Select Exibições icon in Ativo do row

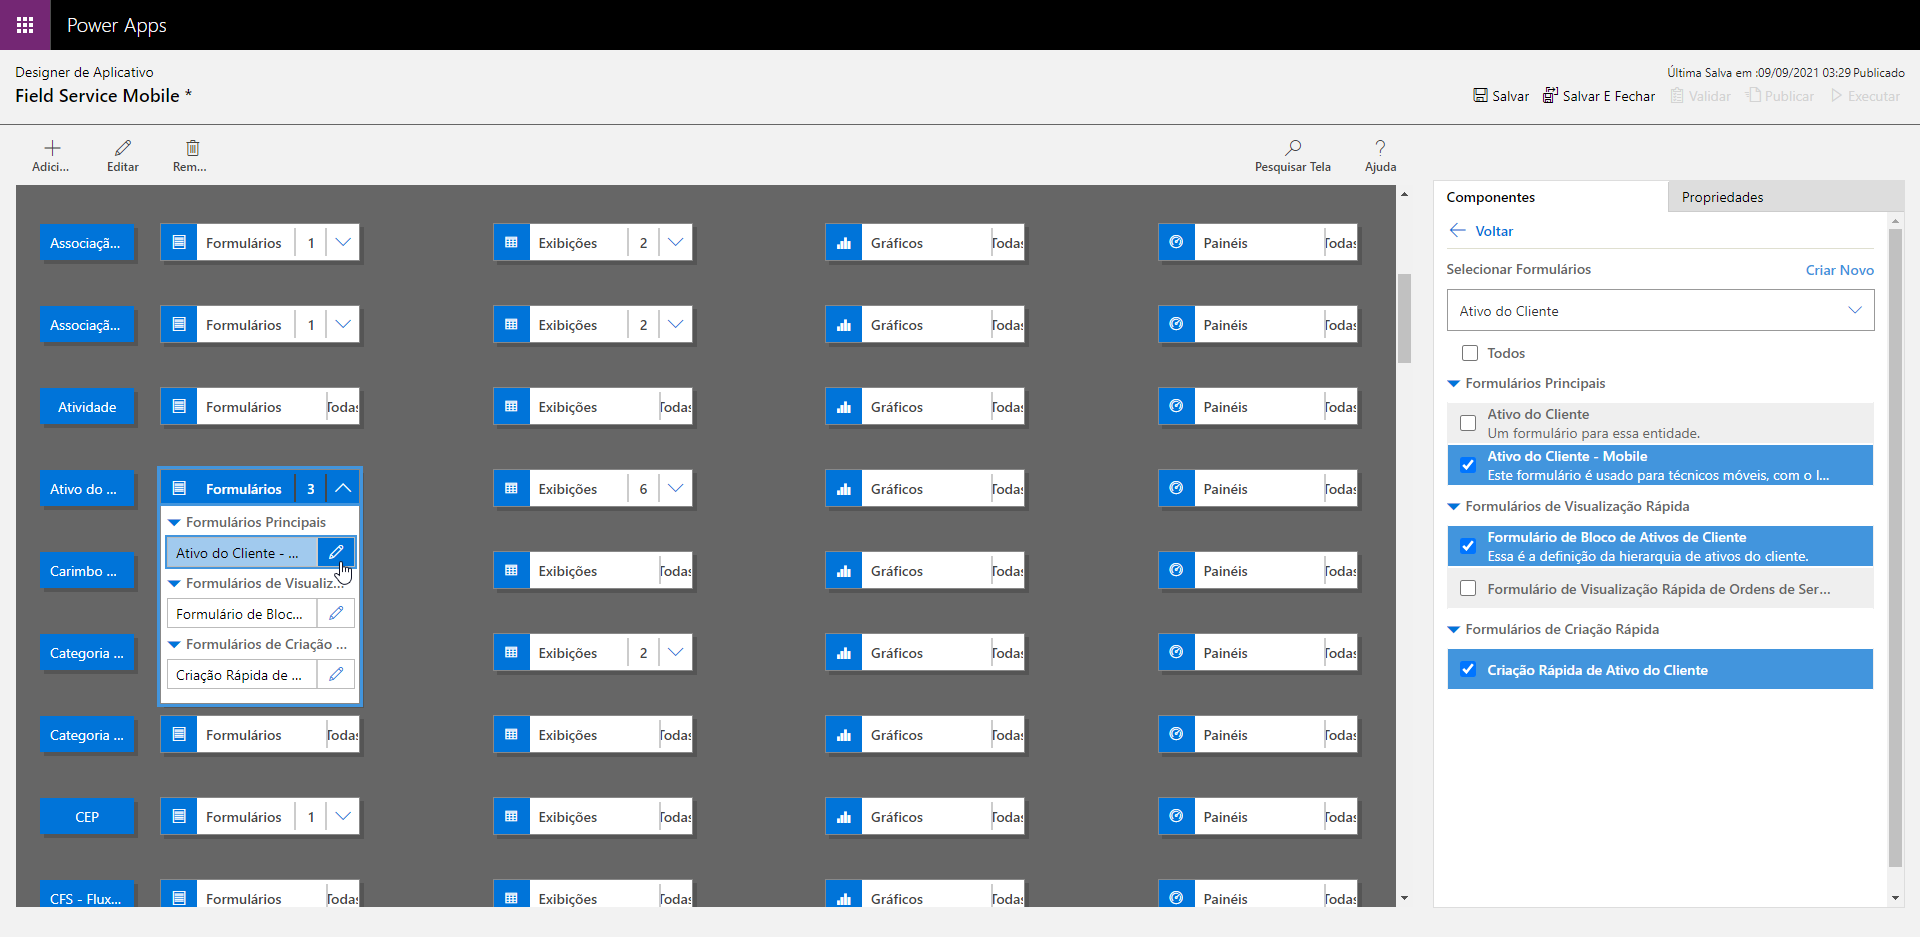click(511, 489)
